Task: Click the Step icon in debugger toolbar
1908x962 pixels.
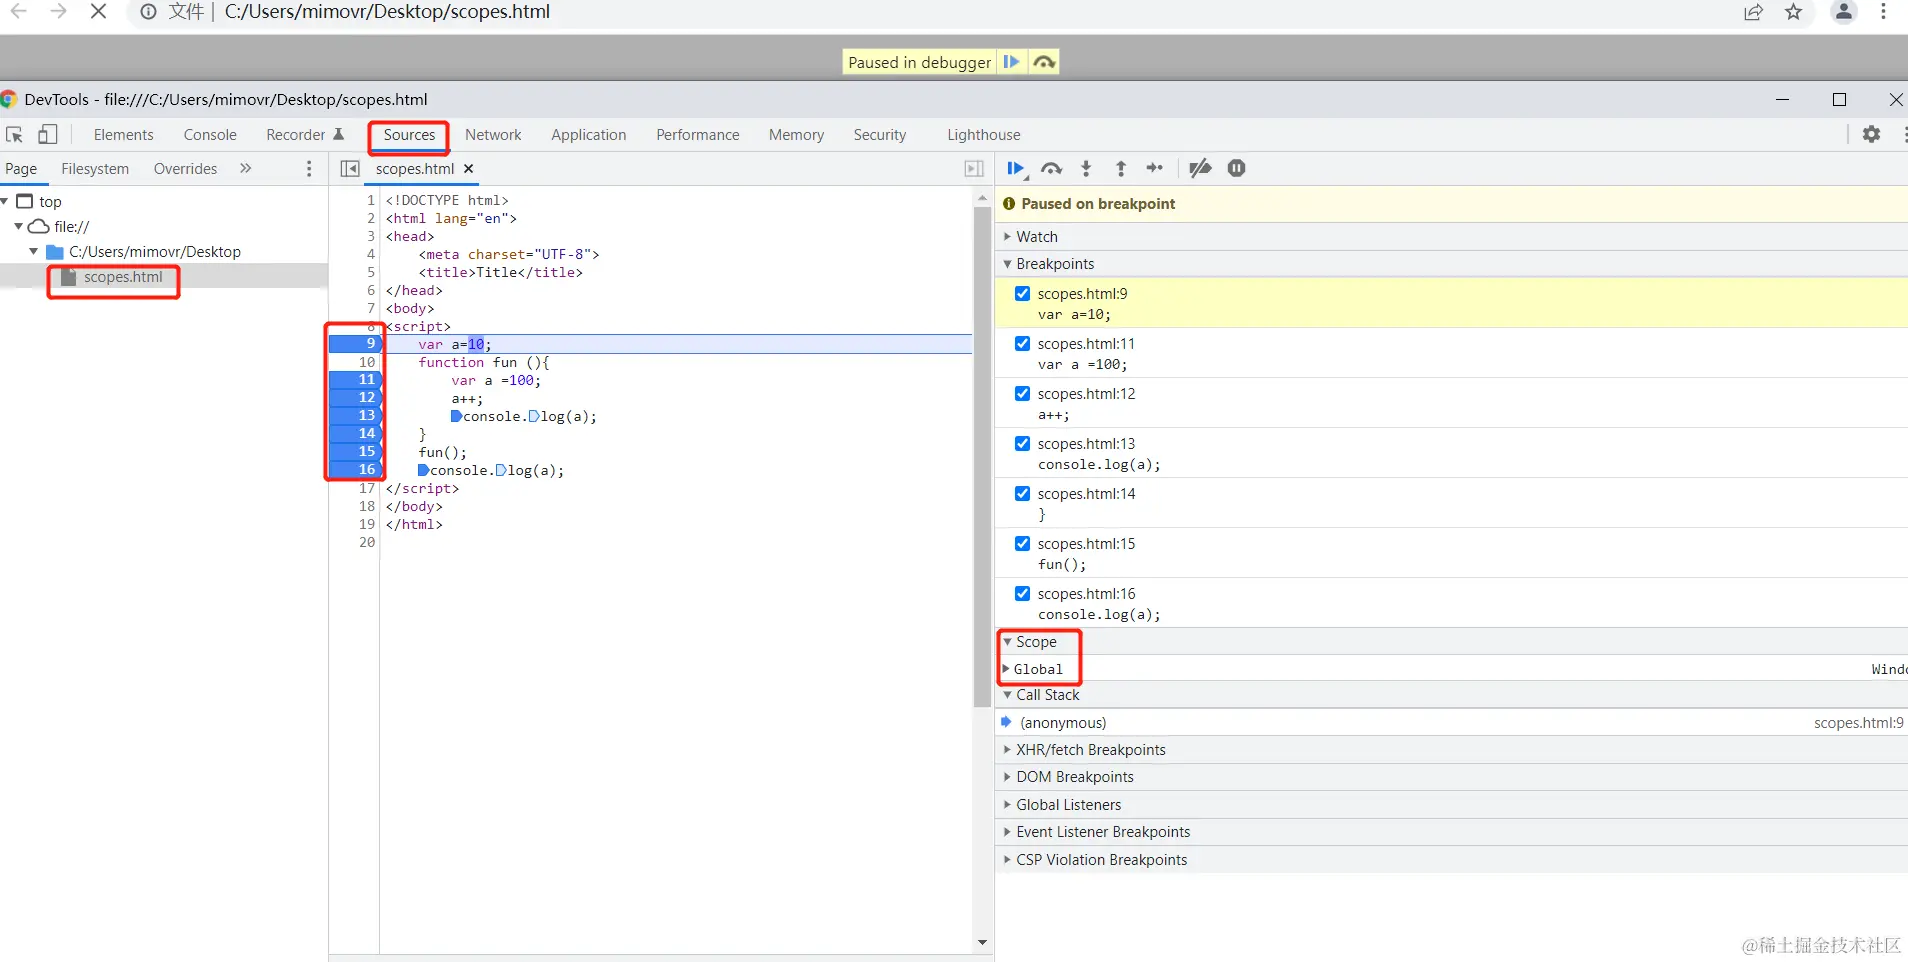Action: [x=1155, y=168]
